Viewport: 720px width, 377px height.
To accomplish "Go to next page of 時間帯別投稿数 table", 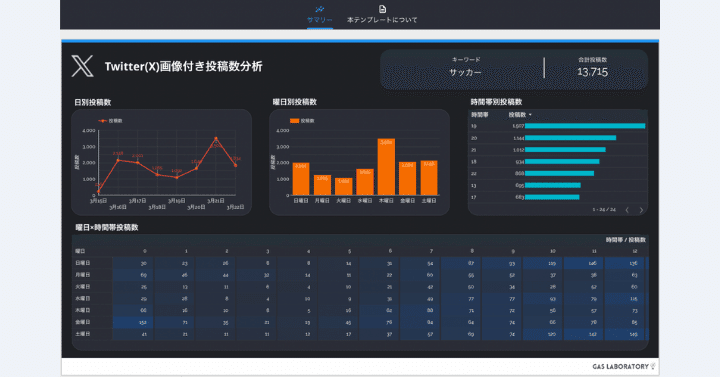I will pyautogui.click(x=641, y=210).
